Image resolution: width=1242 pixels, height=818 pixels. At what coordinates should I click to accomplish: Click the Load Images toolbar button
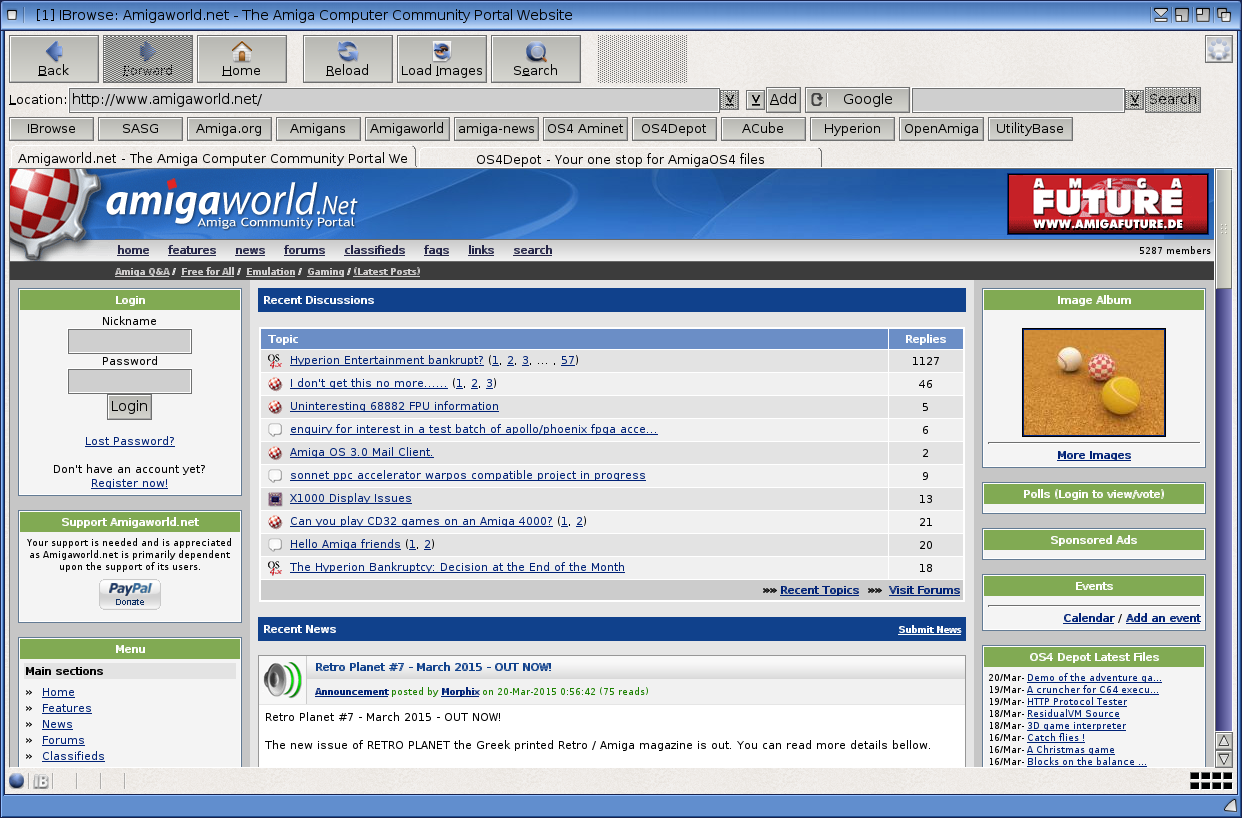[x=442, y=59]
